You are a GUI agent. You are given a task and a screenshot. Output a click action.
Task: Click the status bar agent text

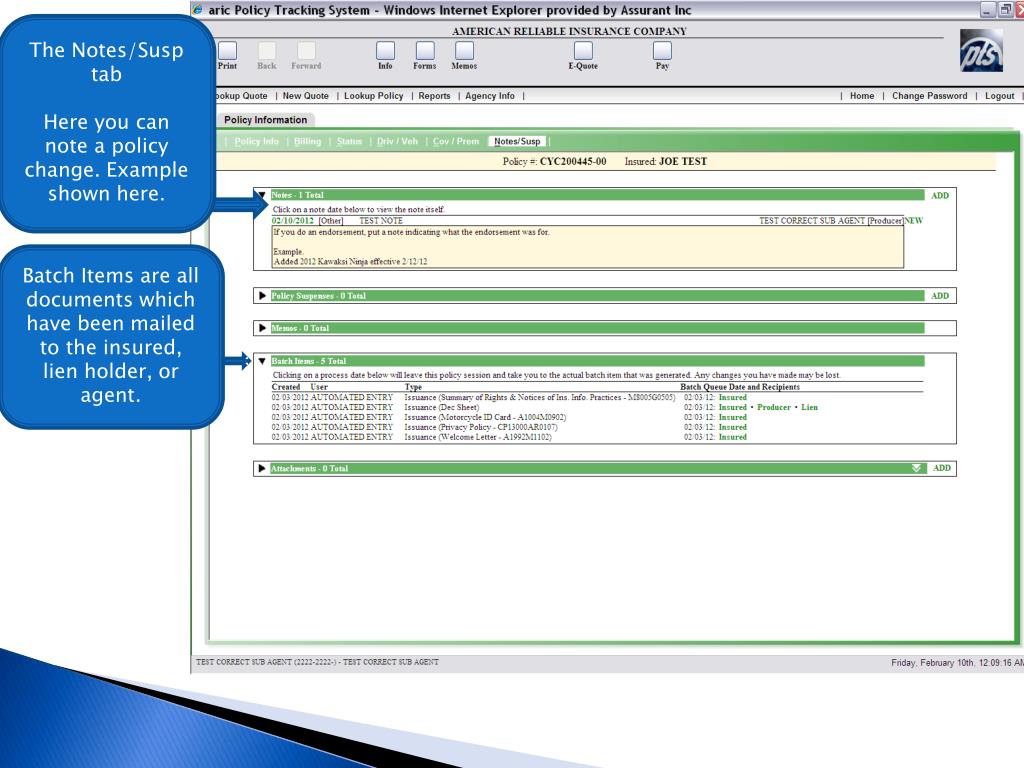tap(317, 662)
